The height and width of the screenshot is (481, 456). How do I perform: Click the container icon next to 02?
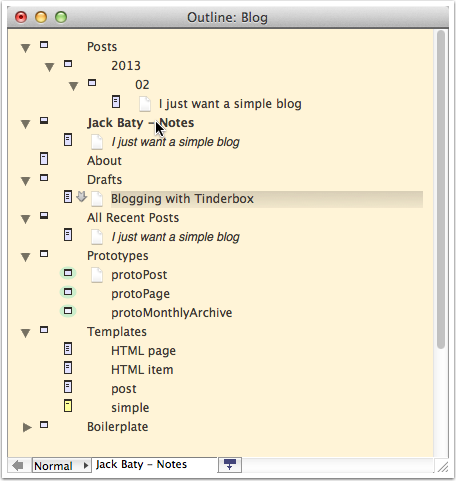click(92, 82)
